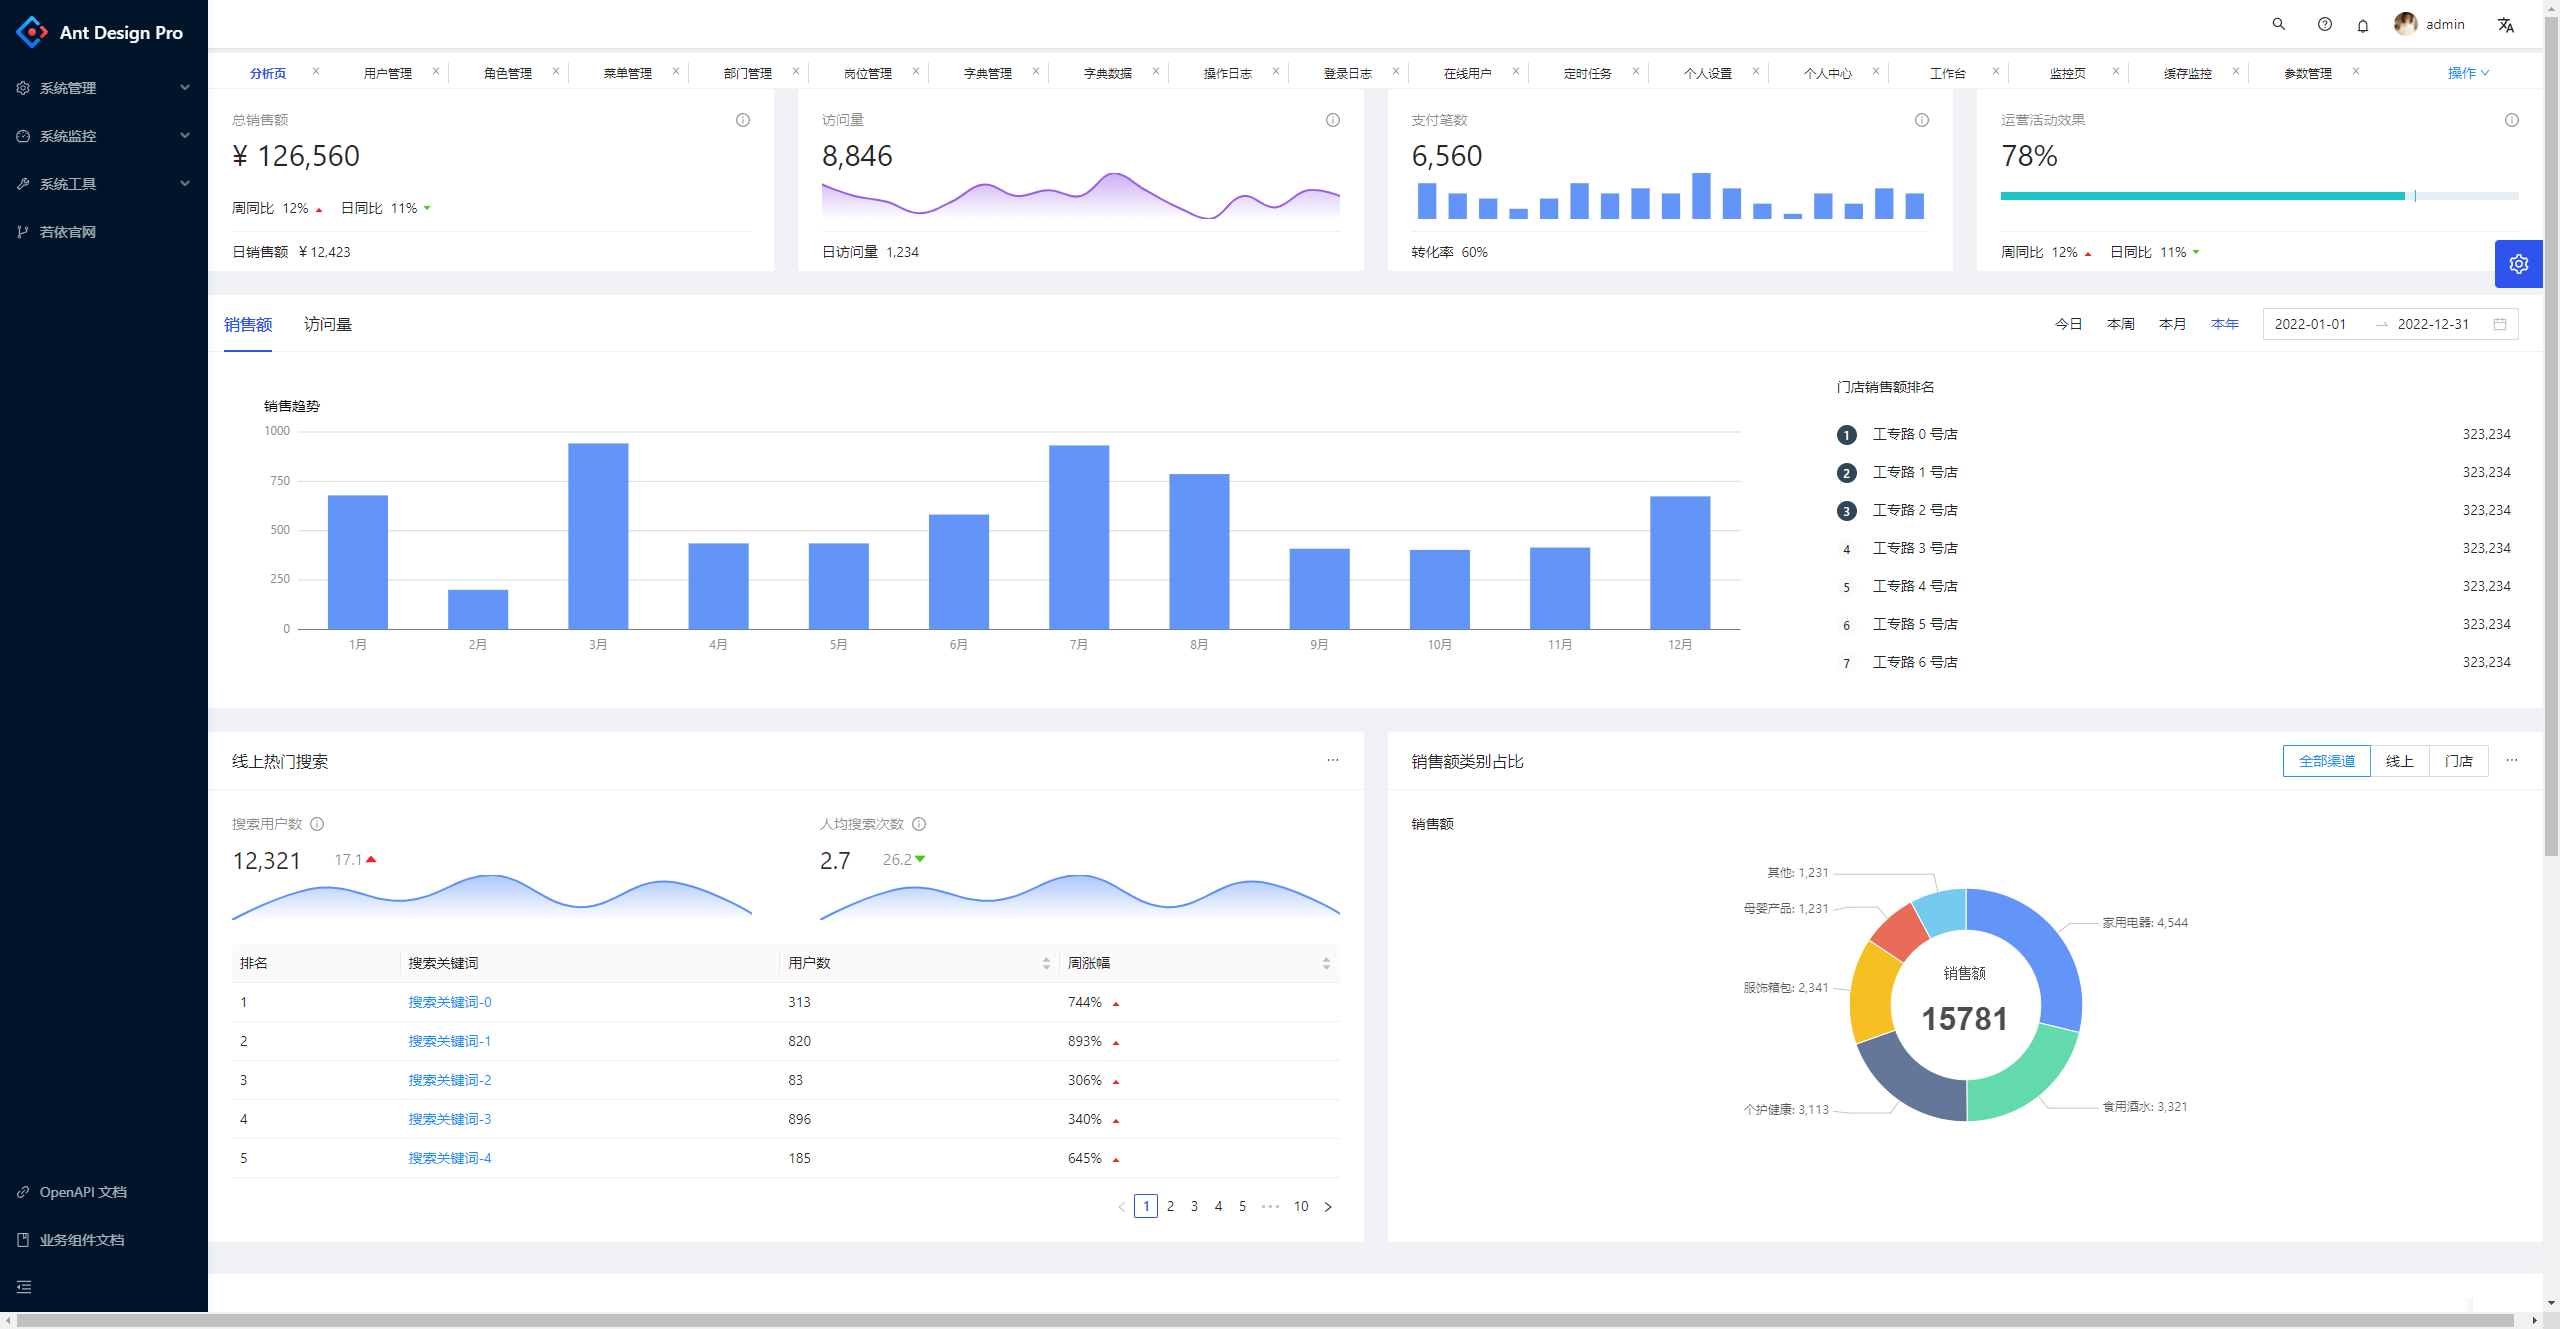The height and width of the screenshot is (1329, 2560).
Task: Open the calendar icon in the date picker
Action: [2499, 323]
